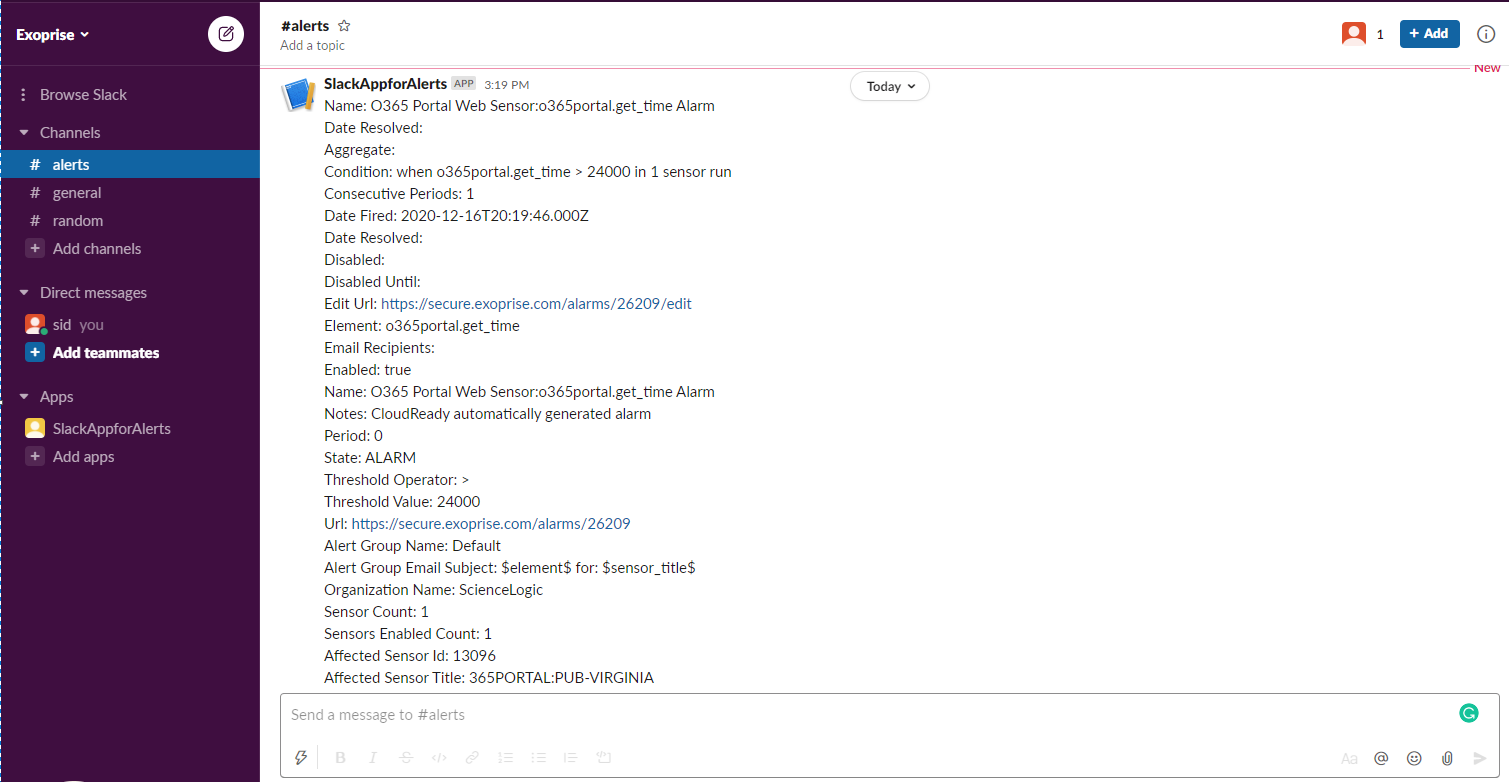Screen dimensions: 1509x782
Task: Click the three-dot icon beside Browse Slack
Action: click(23, 95)
